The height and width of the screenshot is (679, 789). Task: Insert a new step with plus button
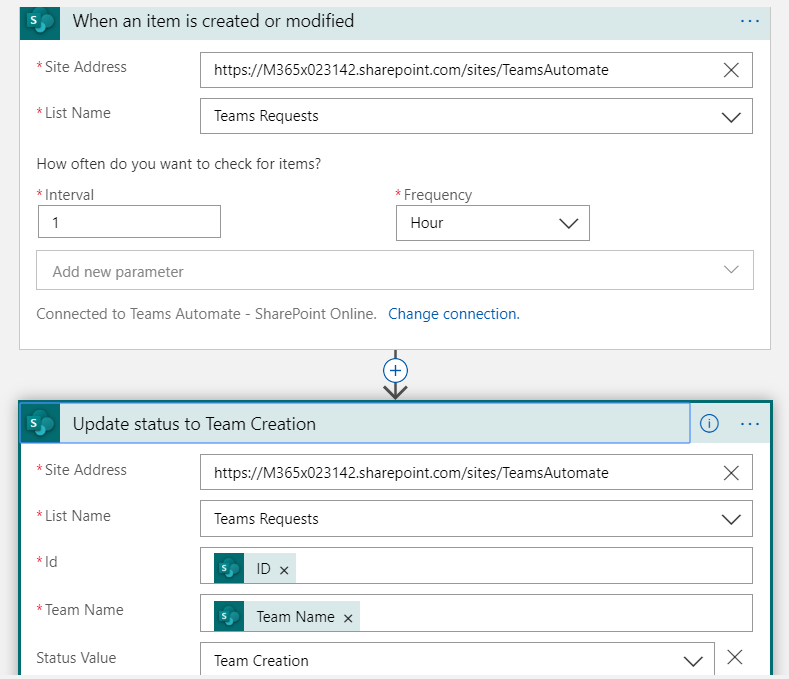click(x=396, y=371)
